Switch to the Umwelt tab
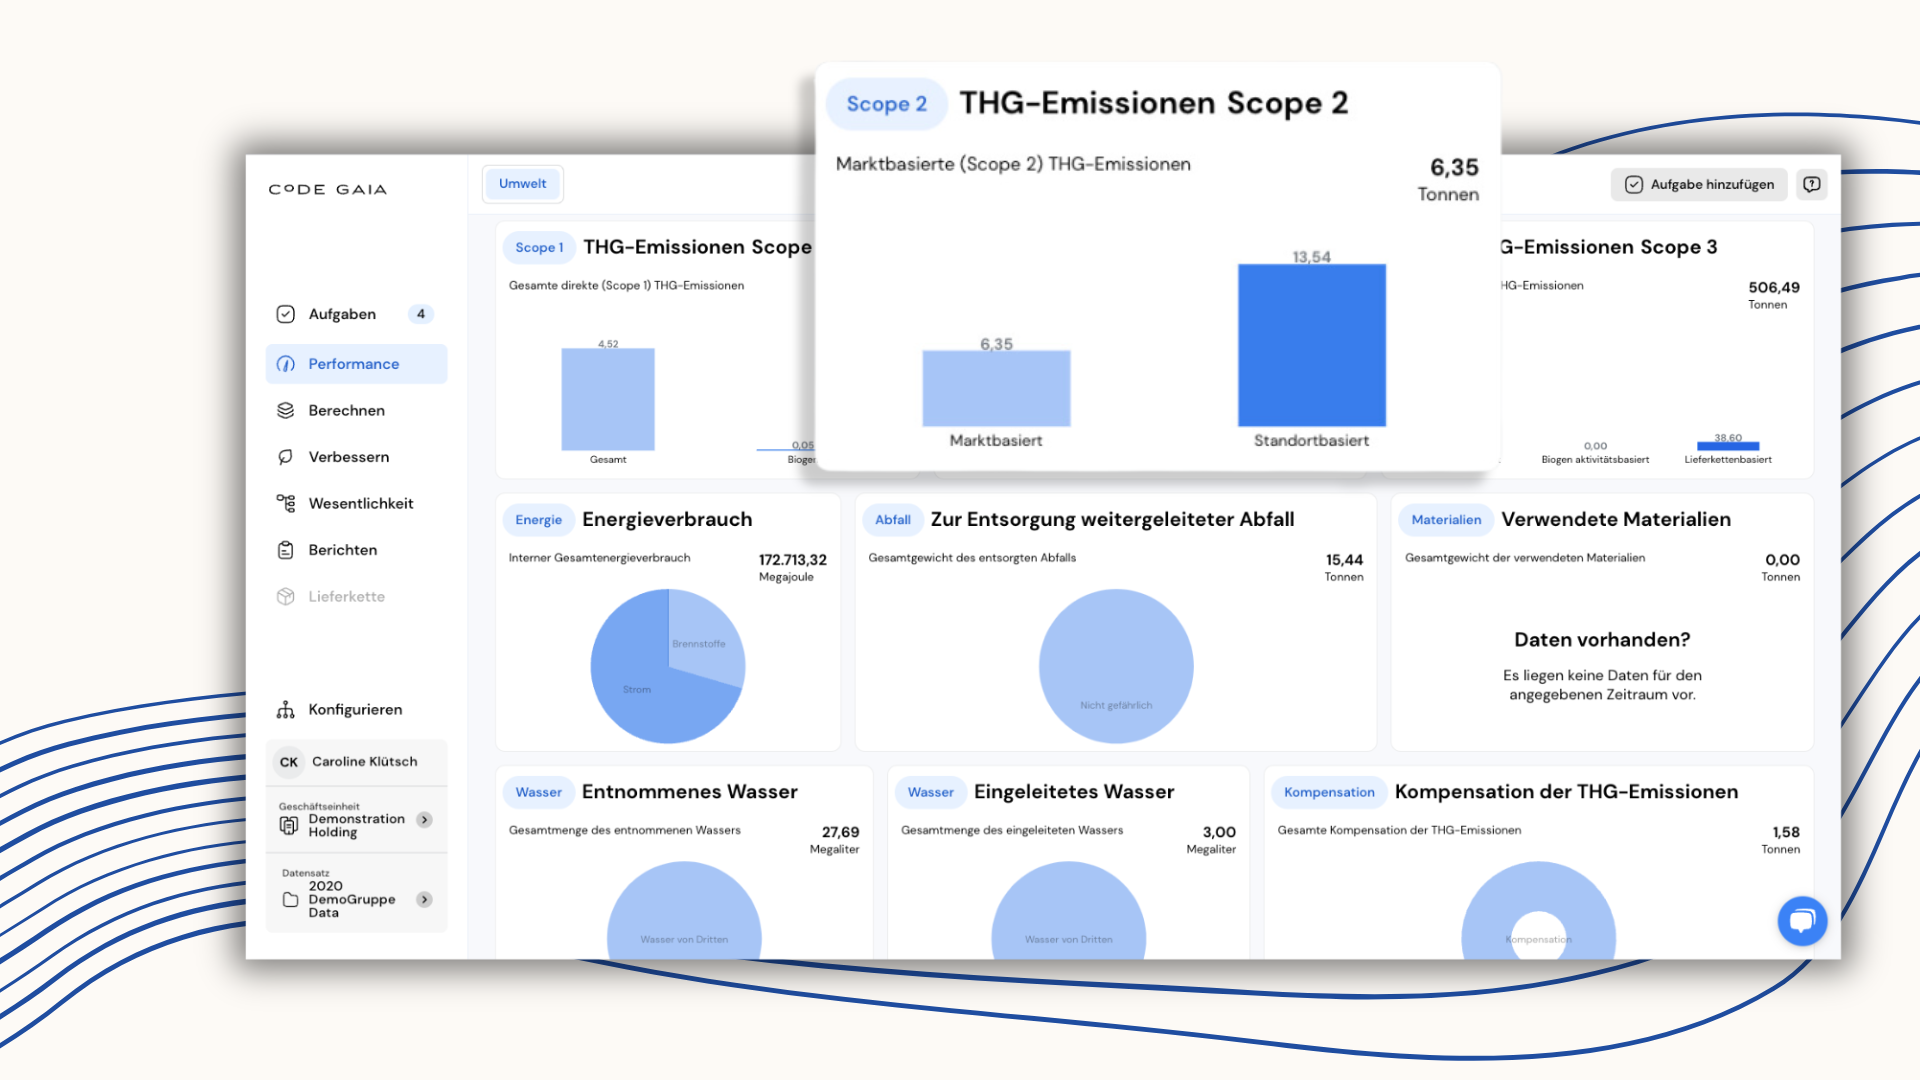This screenshot has height=1080, width=1920. pyautogui.click(x=522, y=184)
